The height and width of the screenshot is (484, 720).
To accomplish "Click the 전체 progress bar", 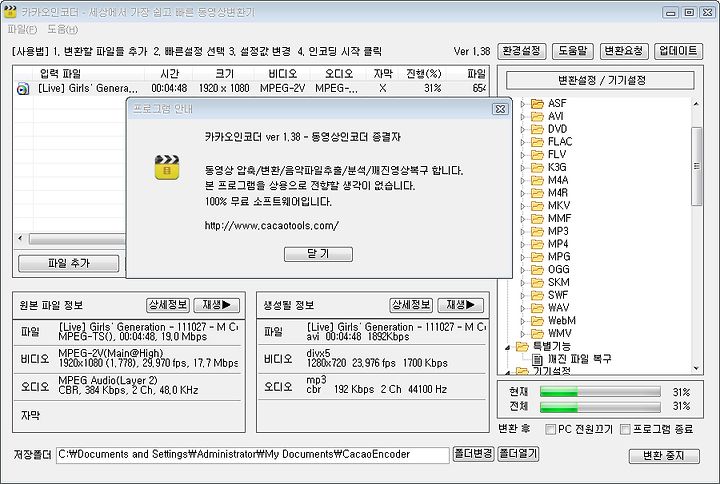I will (x=600, y=407).
